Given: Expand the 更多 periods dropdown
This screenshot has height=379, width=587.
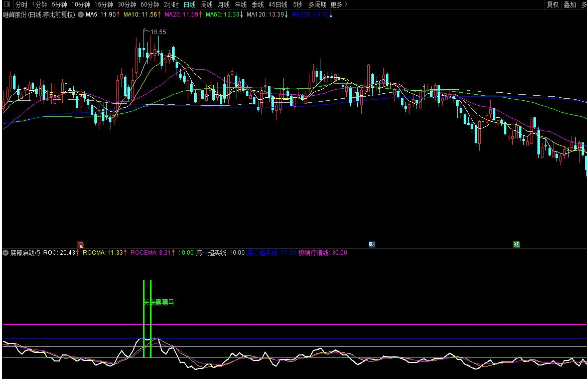Looking at the screenshot, I should coord(339,4).
